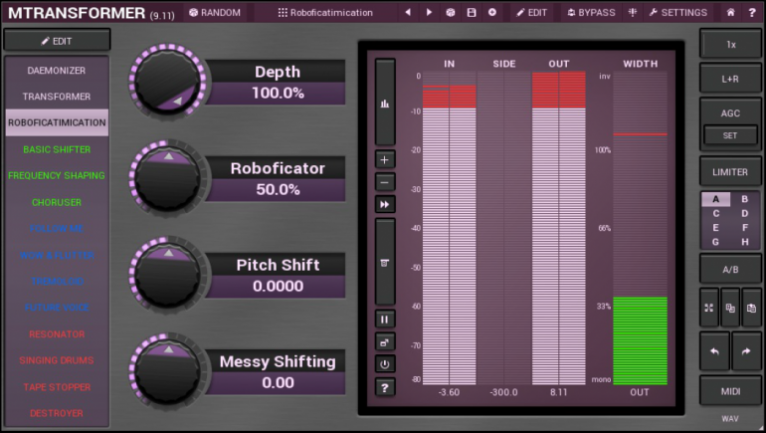Screen dimensions: 766x433
Task: Pause the level meter display
Action: pyautogui.click(x=386, y=319)
